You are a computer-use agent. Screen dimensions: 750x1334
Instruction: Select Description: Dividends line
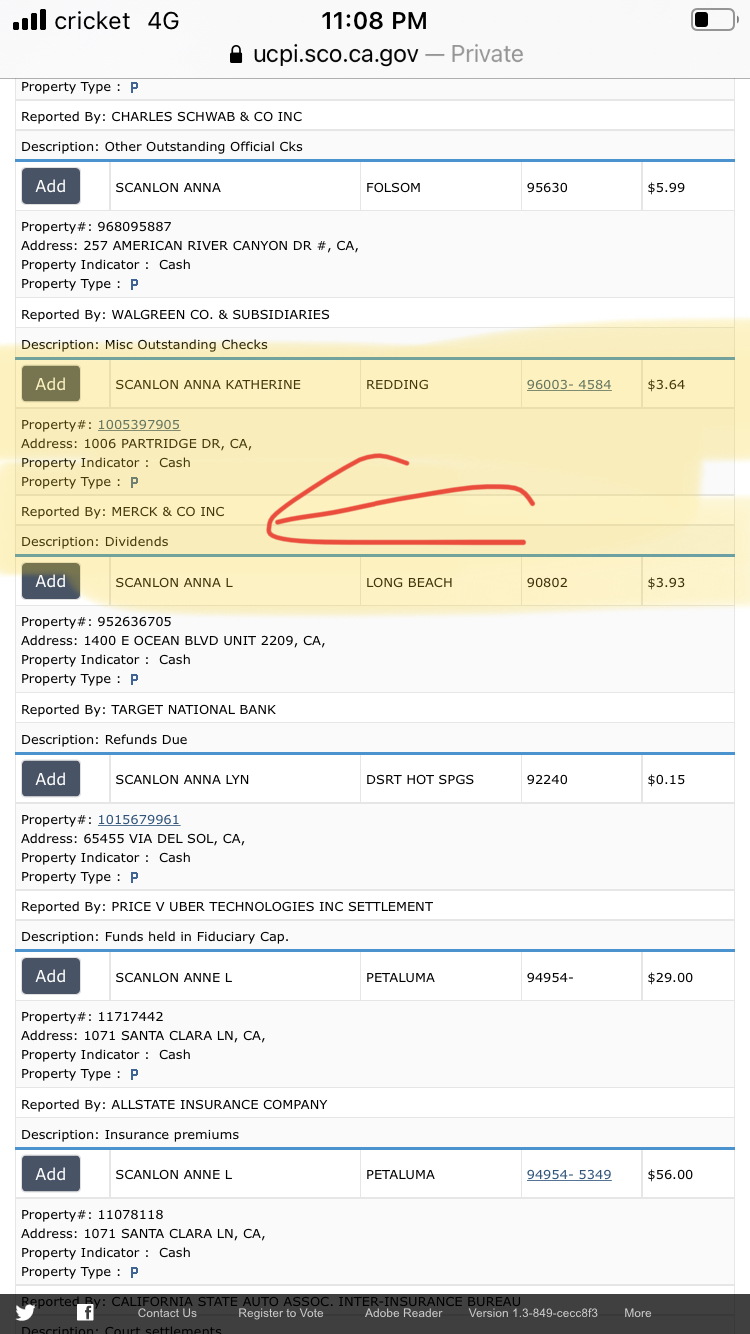[95, 541]
